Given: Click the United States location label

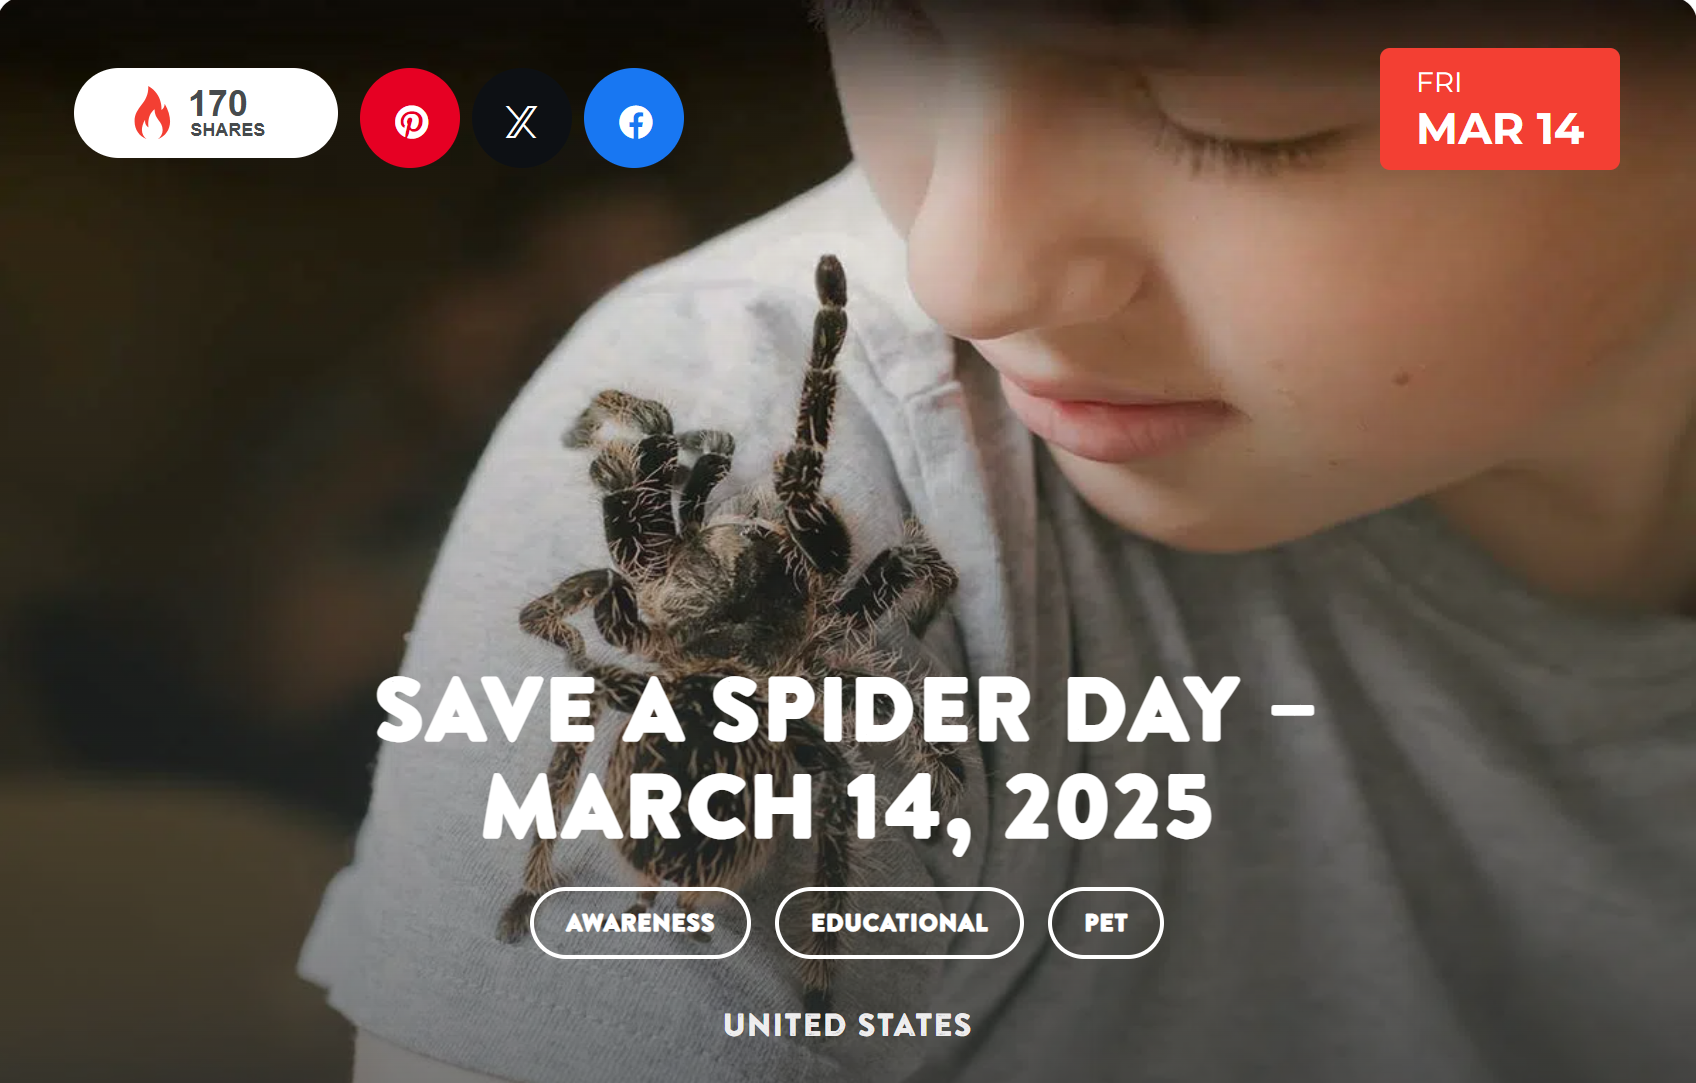Looking at the screenshot, I should 848,1025.
